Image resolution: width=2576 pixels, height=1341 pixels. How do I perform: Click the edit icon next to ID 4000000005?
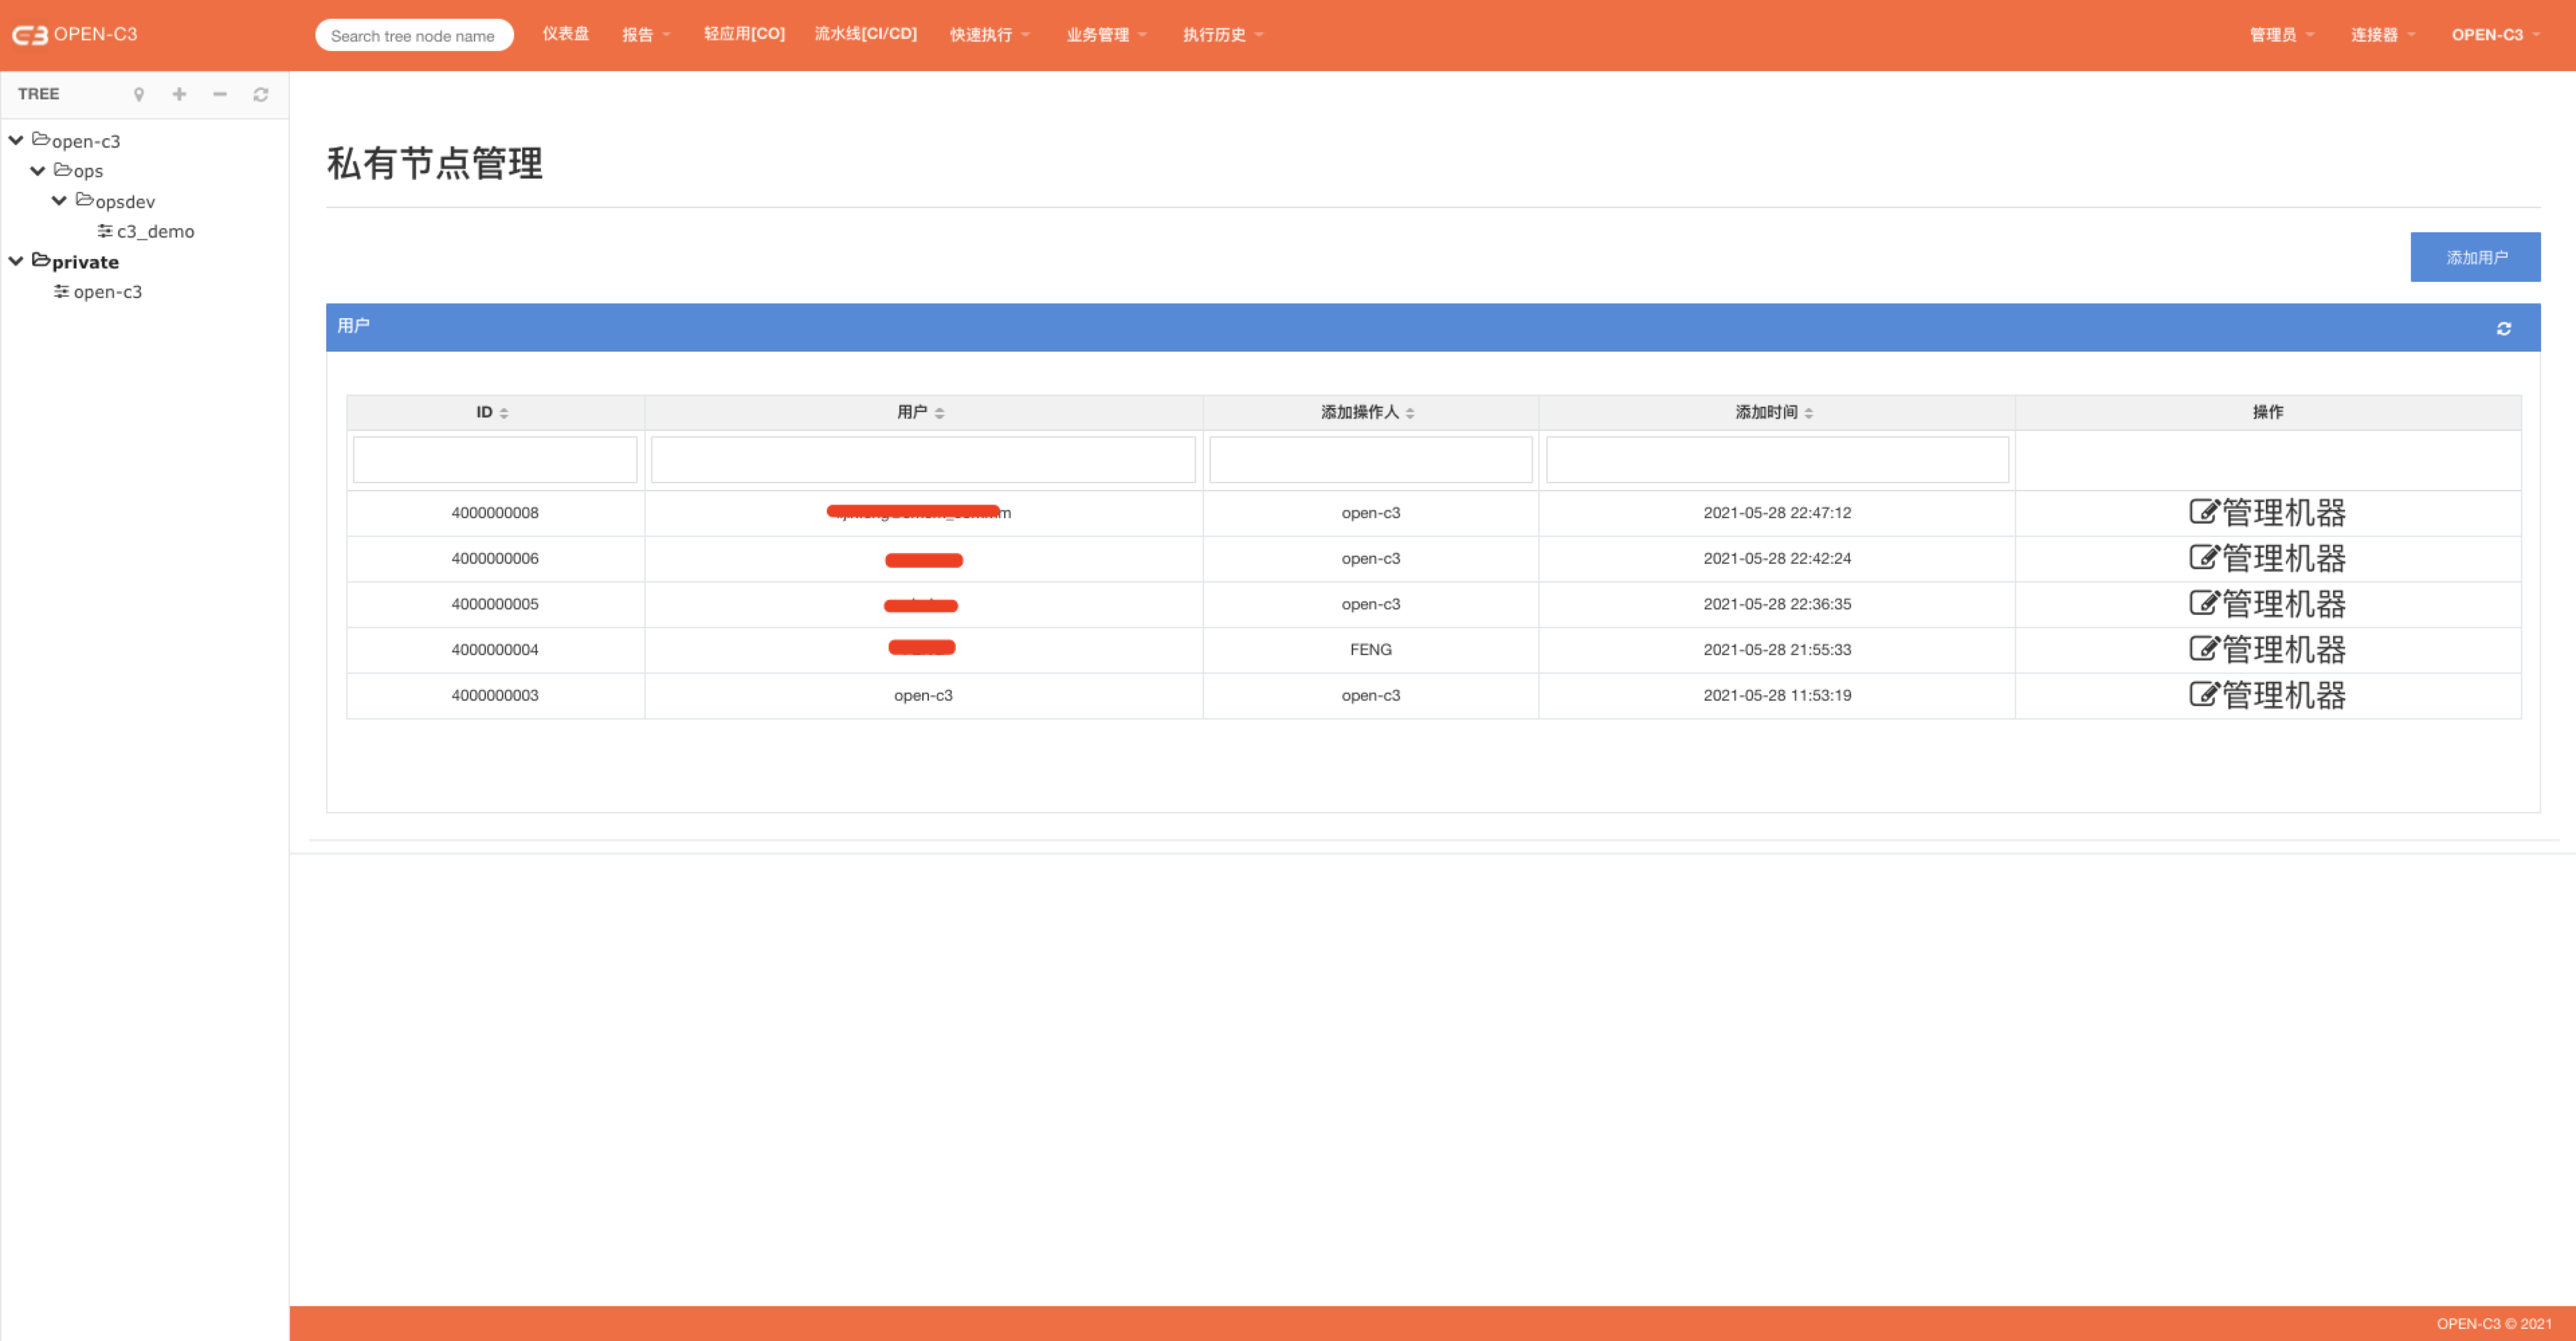[2199, 603]
